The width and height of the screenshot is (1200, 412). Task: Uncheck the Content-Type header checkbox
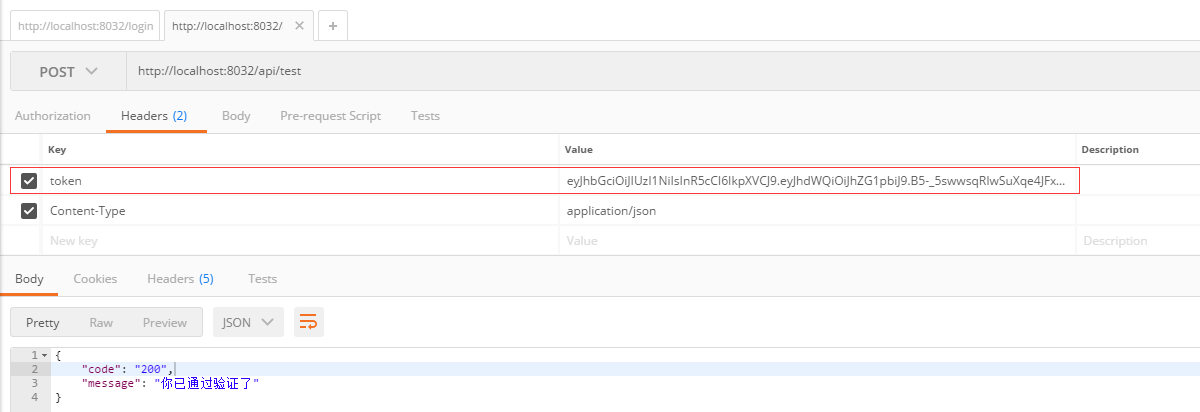(29, 211)
